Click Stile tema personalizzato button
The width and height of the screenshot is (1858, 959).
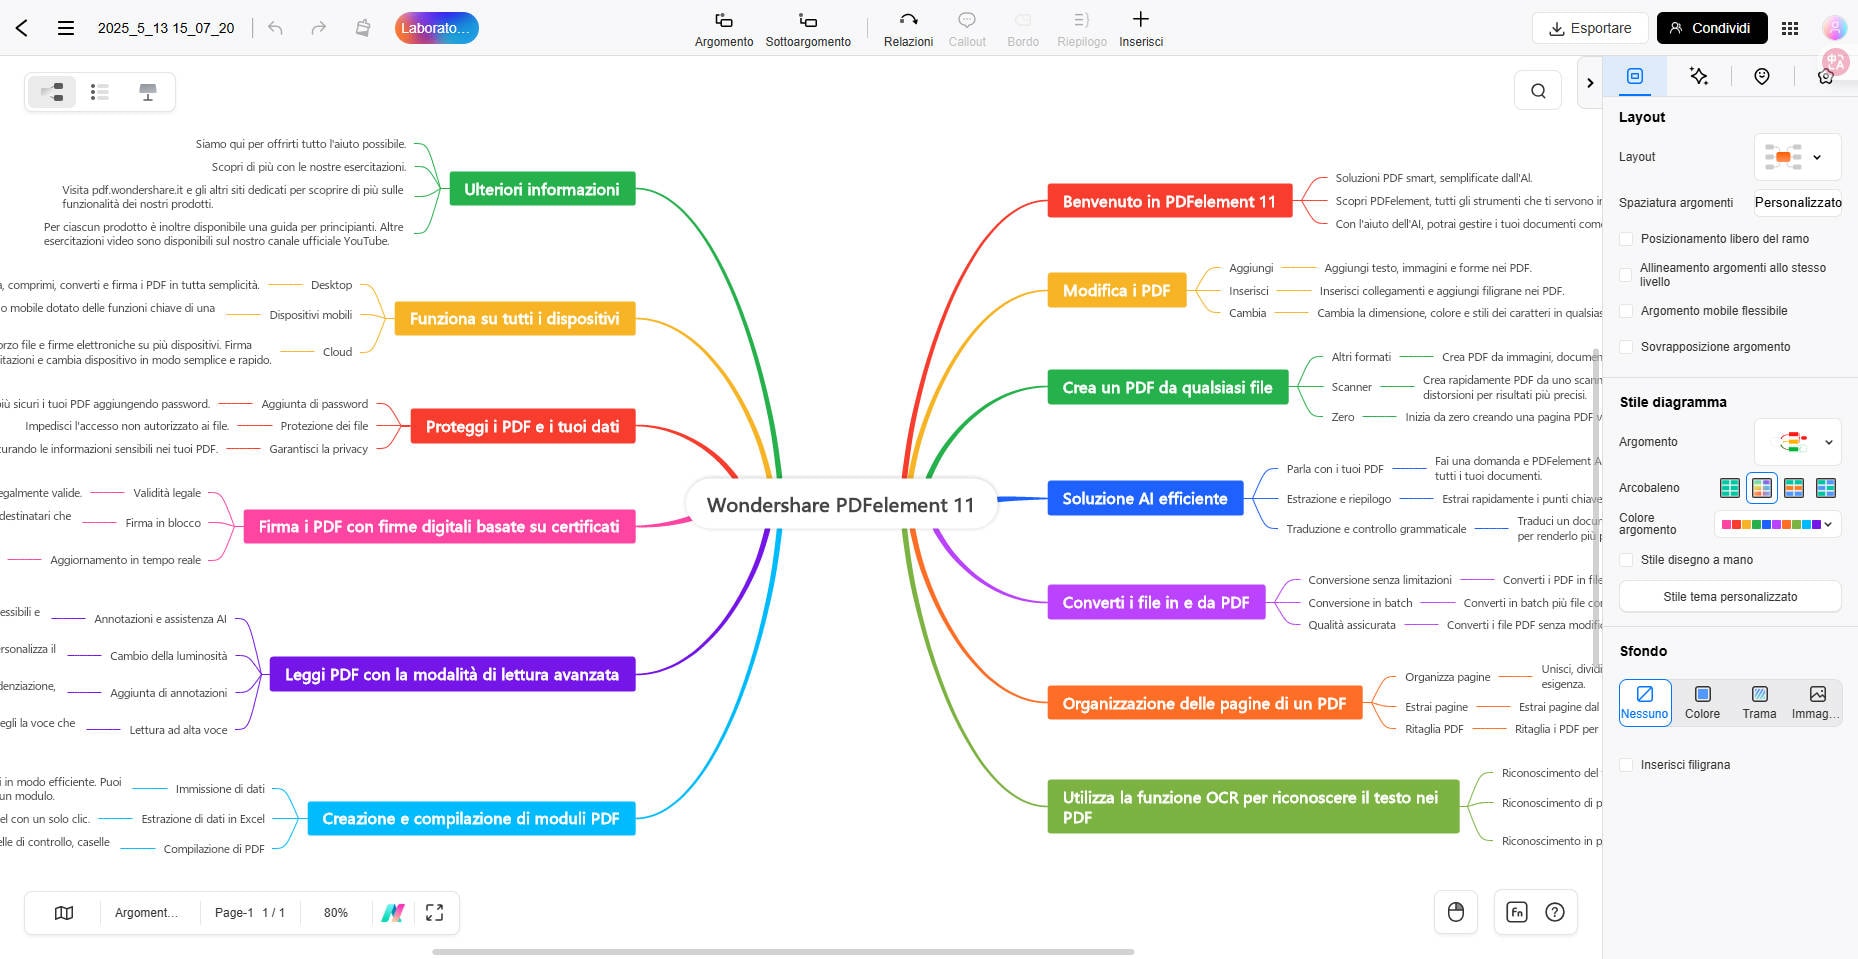[1730, 596]
